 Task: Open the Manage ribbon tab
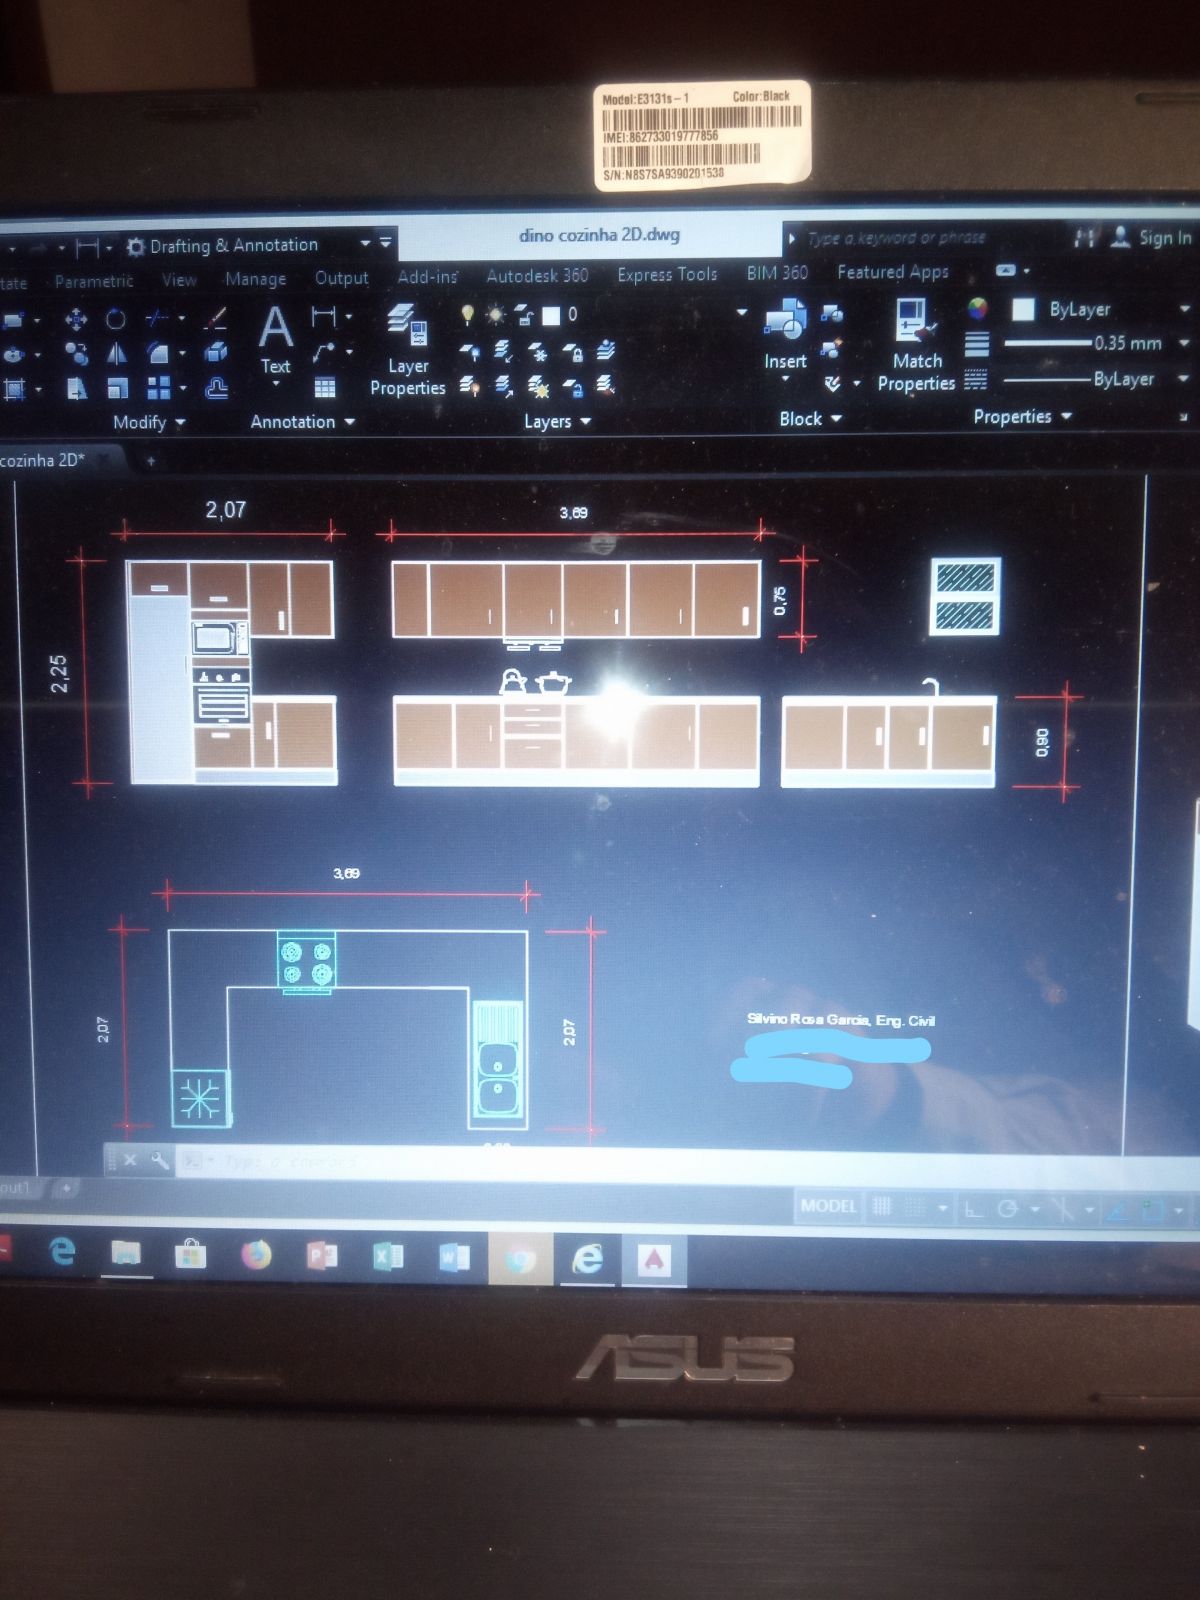click(255, 279)
